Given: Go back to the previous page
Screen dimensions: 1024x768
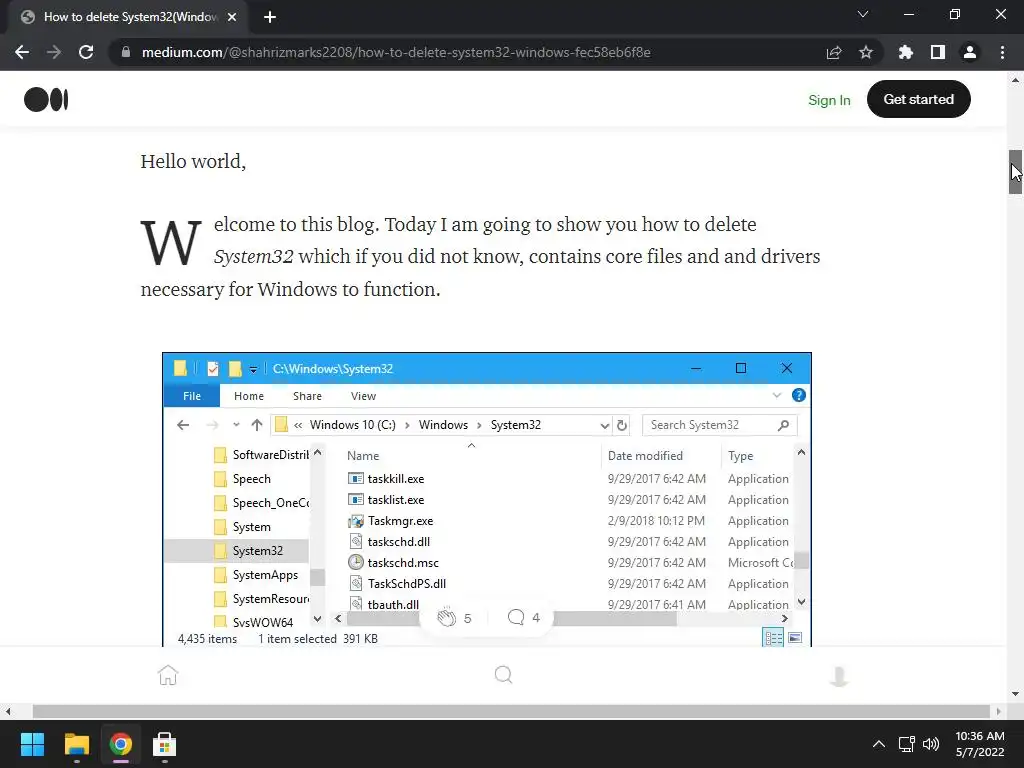Looking at the screenshot, I should click(x=22, y=52).
